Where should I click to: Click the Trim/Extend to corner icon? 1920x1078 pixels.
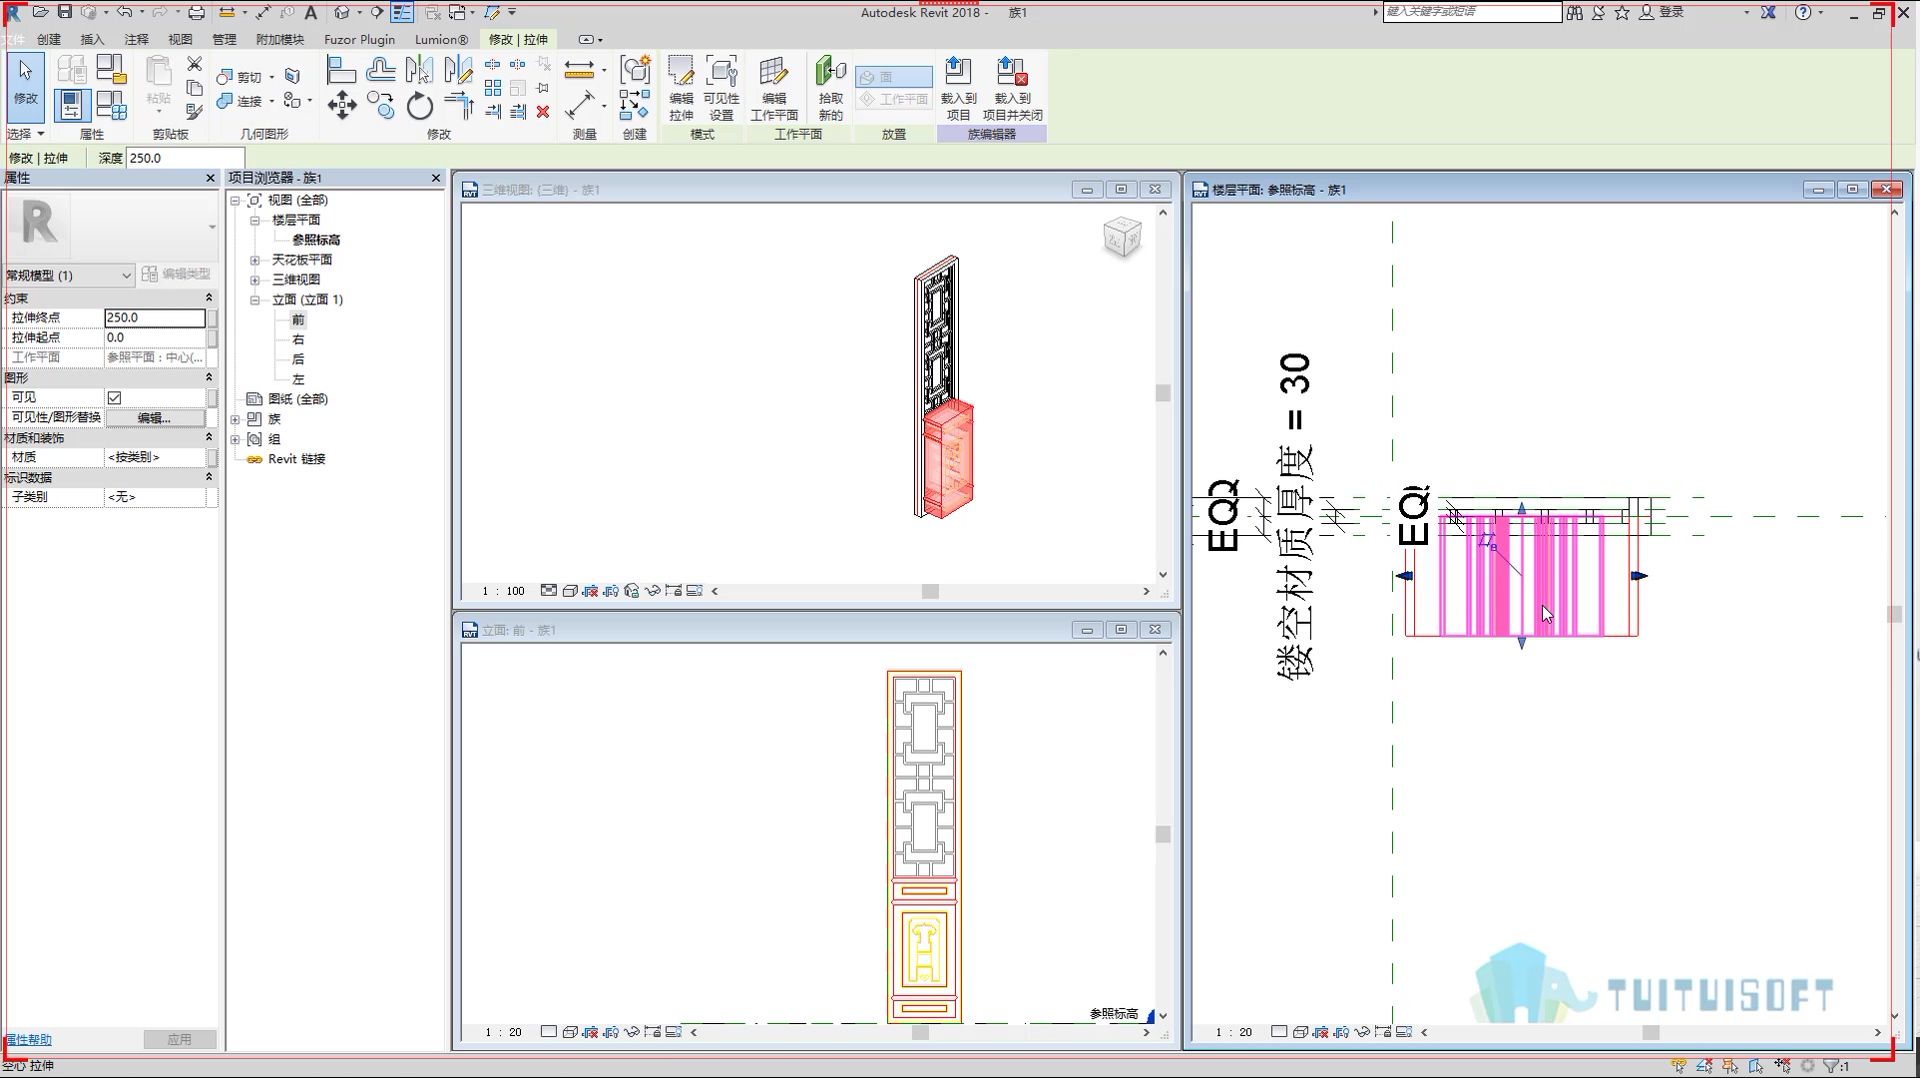(459, 105)
